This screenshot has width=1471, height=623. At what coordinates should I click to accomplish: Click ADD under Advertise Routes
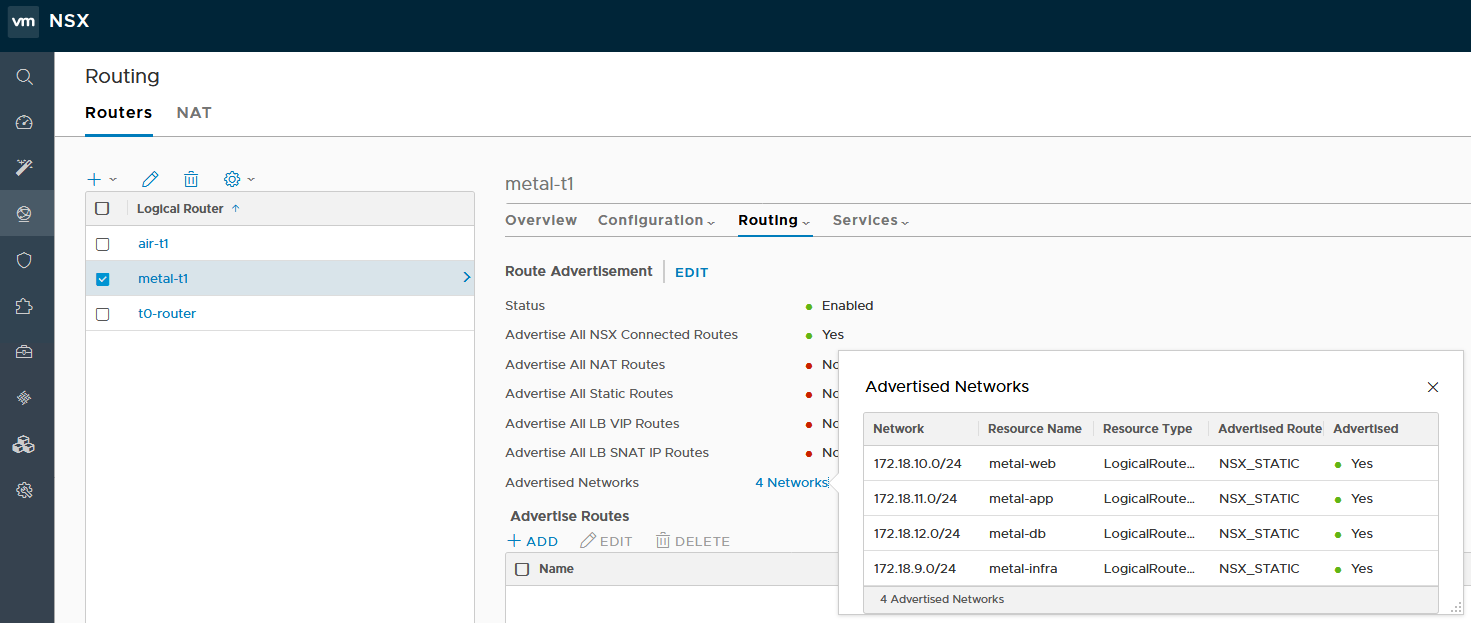533,541
